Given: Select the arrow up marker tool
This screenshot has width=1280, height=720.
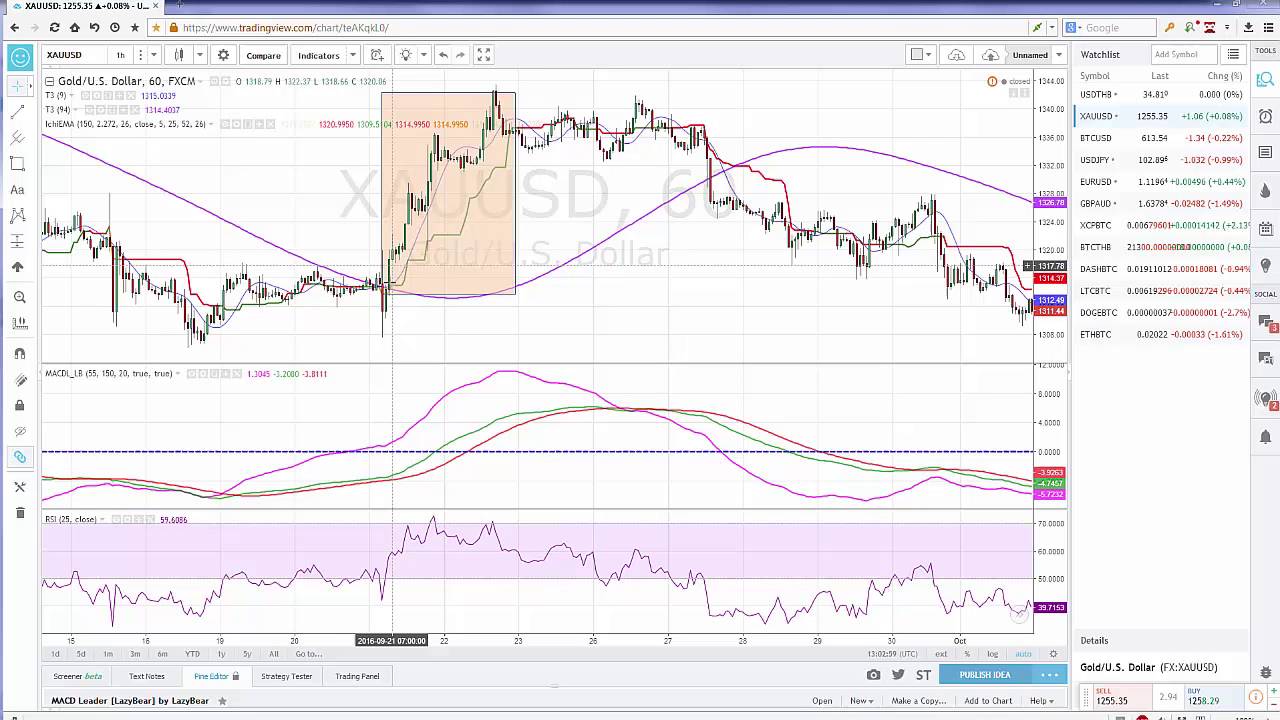Looking at the screenshot, I should [18, 267].
